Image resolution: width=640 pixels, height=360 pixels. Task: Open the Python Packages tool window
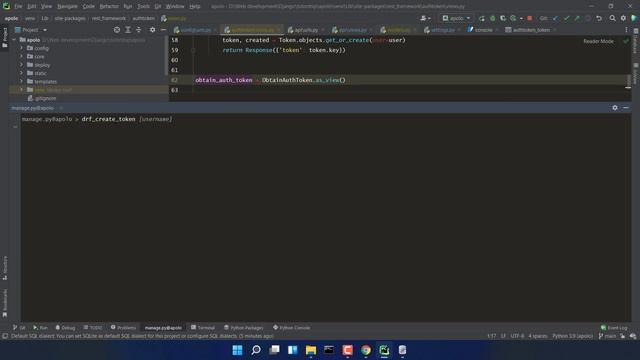click(244, 328)
